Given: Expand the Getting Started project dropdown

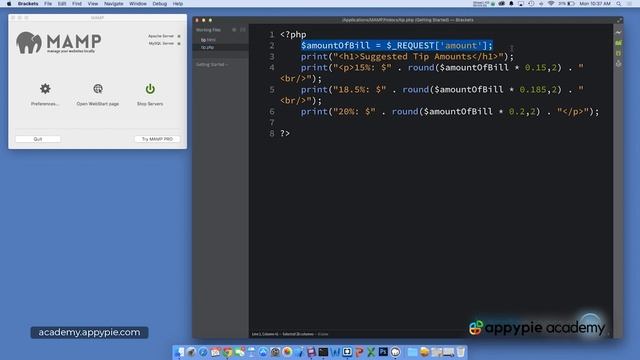Looking at the screenshot, I should pos(212,64).
